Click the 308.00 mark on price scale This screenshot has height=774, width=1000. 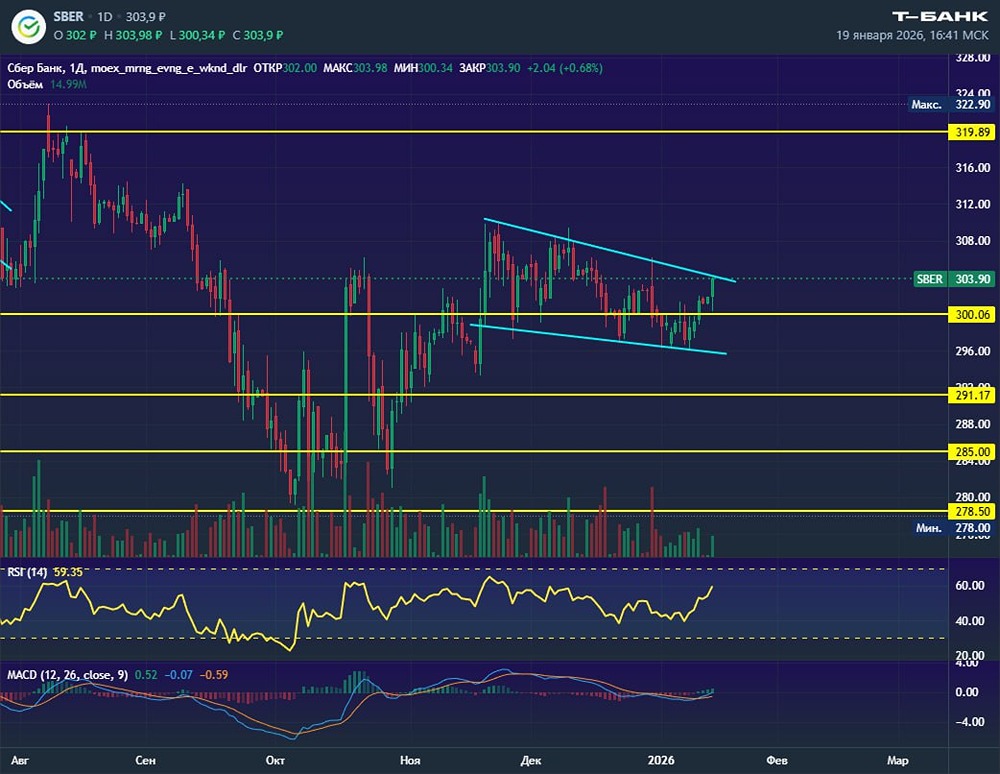point(973,241)
